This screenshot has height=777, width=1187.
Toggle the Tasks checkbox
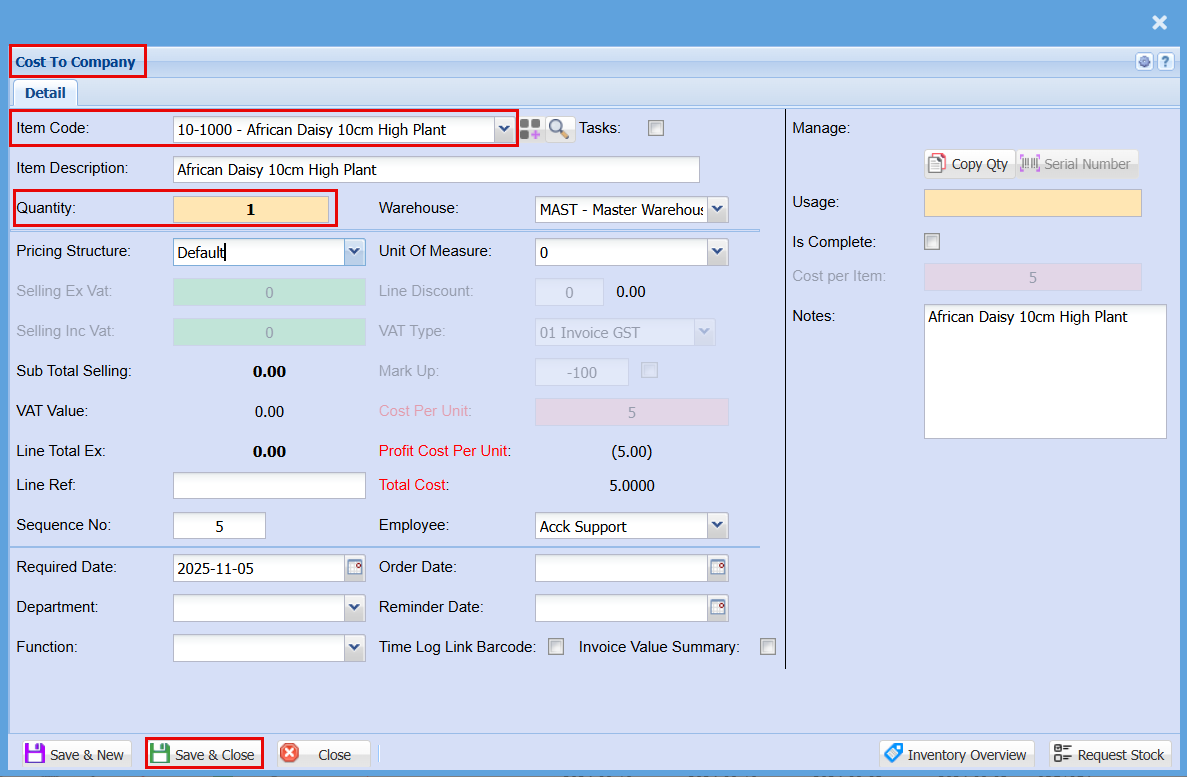click(x=656, y=128)
